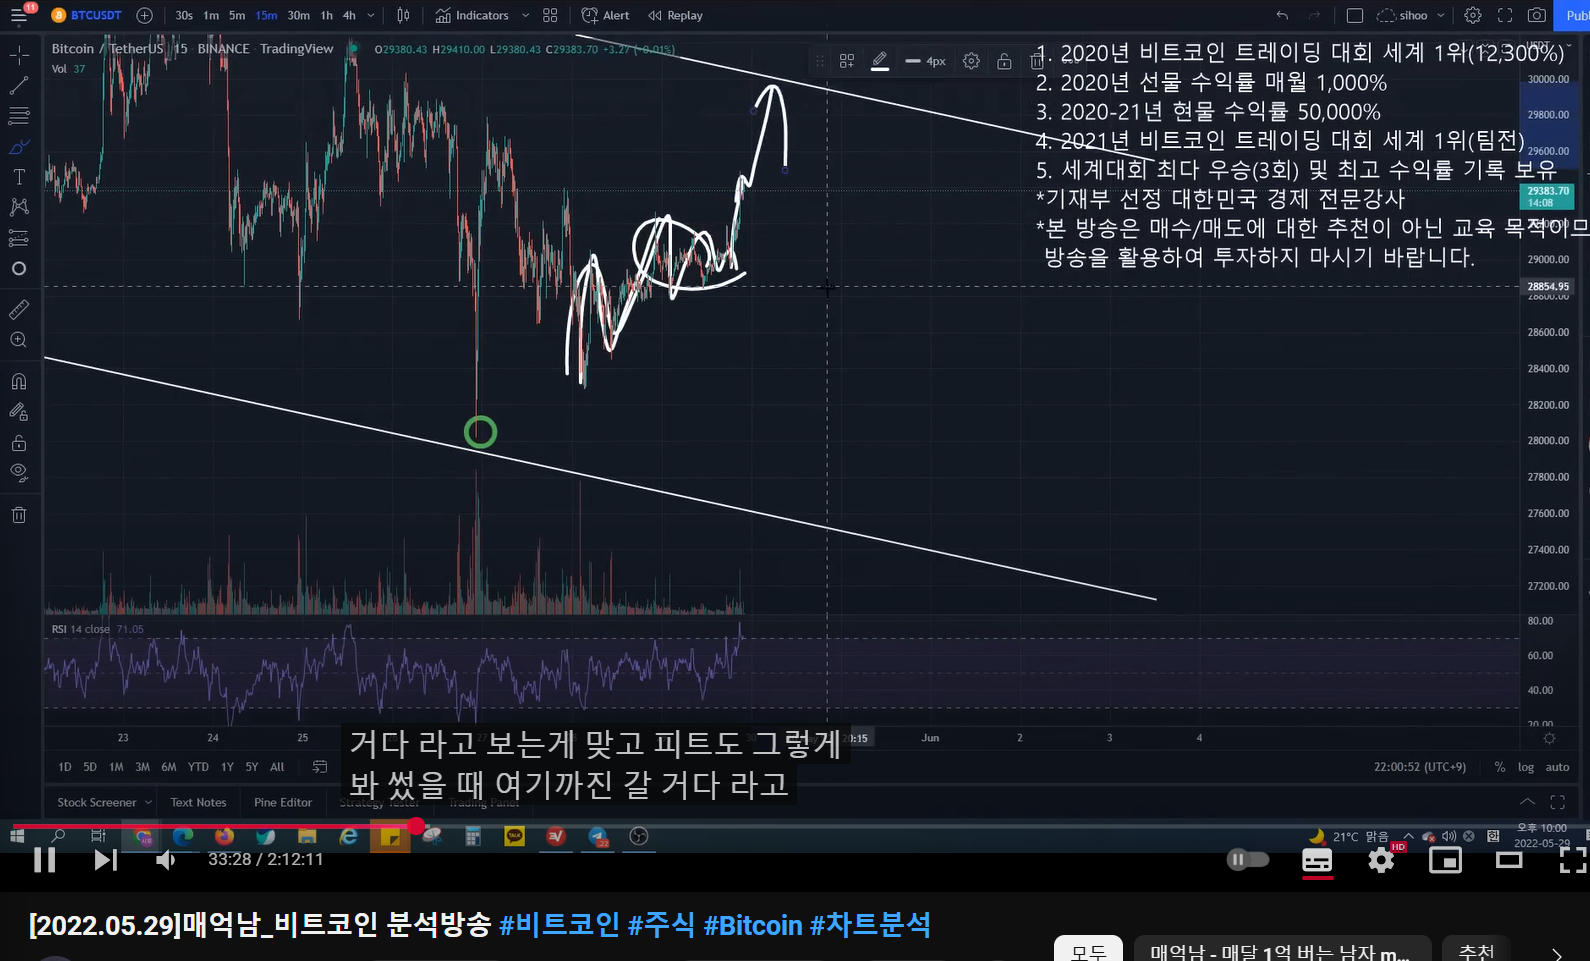Toggle percent scale on price axis
Image resolution: width=1590 pixels, height=961 pixels.
click(1500, 767)
